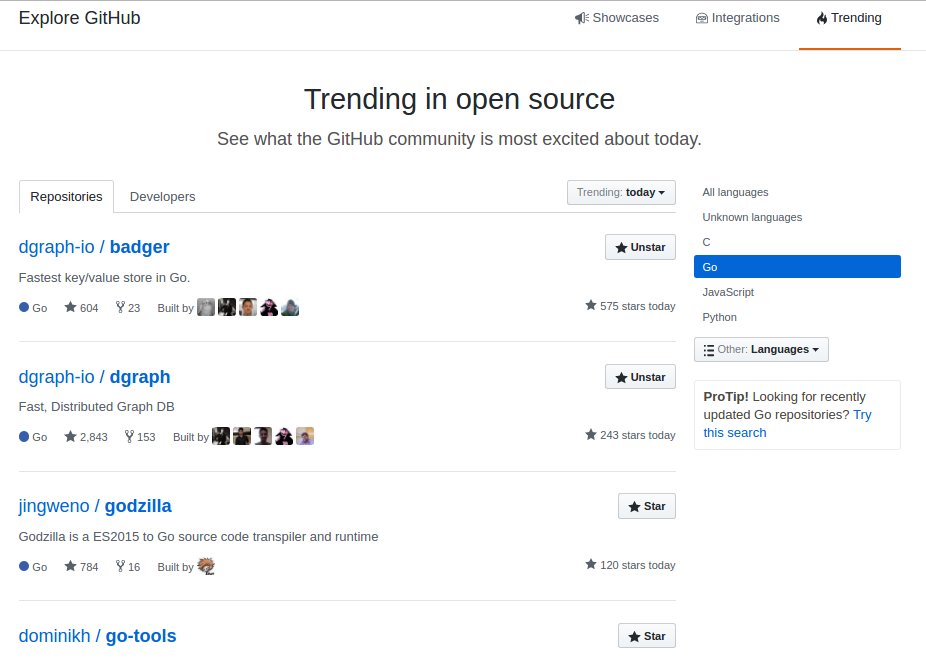
Task: Filter trending repositories by JavaScript
Action: [728, 292]
